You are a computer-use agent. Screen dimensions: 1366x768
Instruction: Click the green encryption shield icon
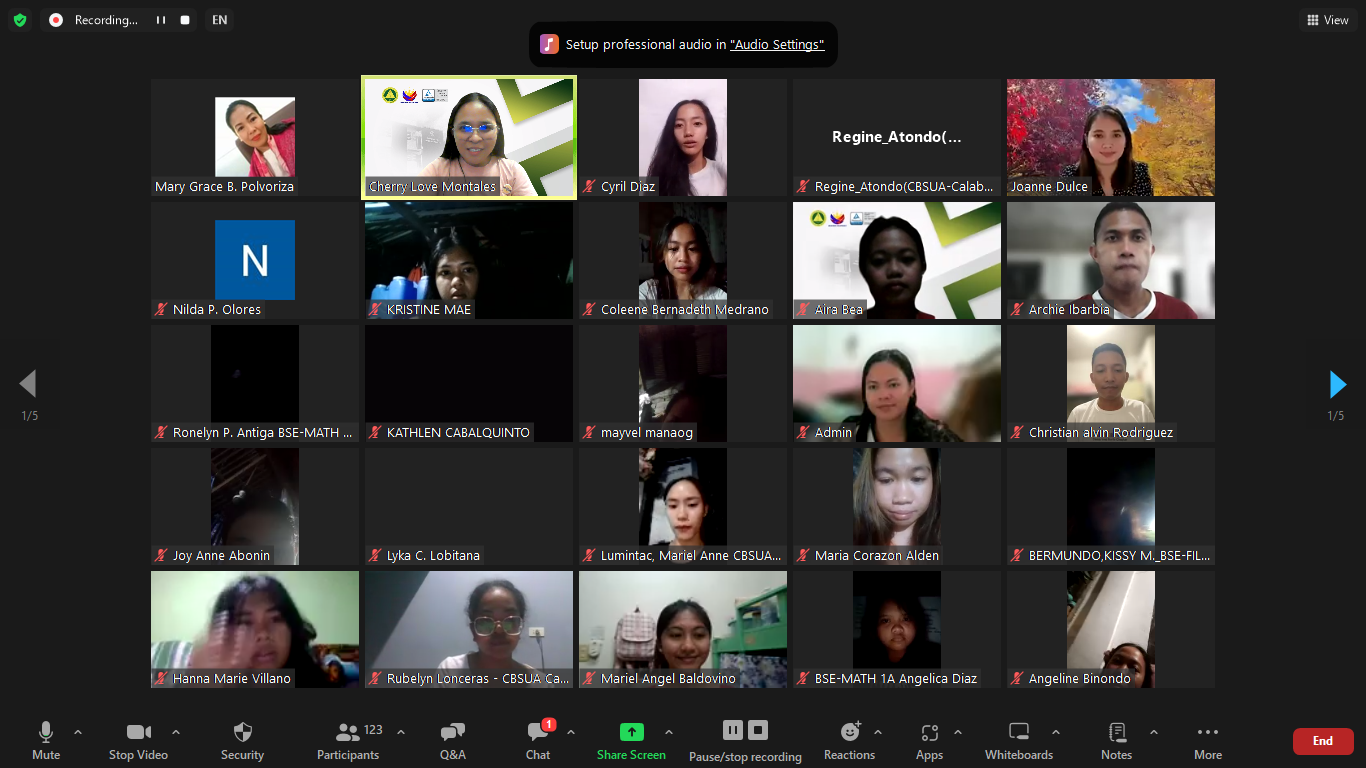click(20, 20)
